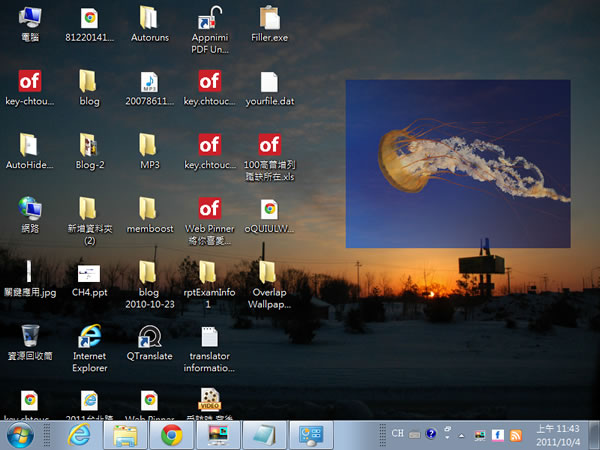Open the Appnimi PDF Unlocker shortcut
The image size is (600, 450).
coord(209,19)
